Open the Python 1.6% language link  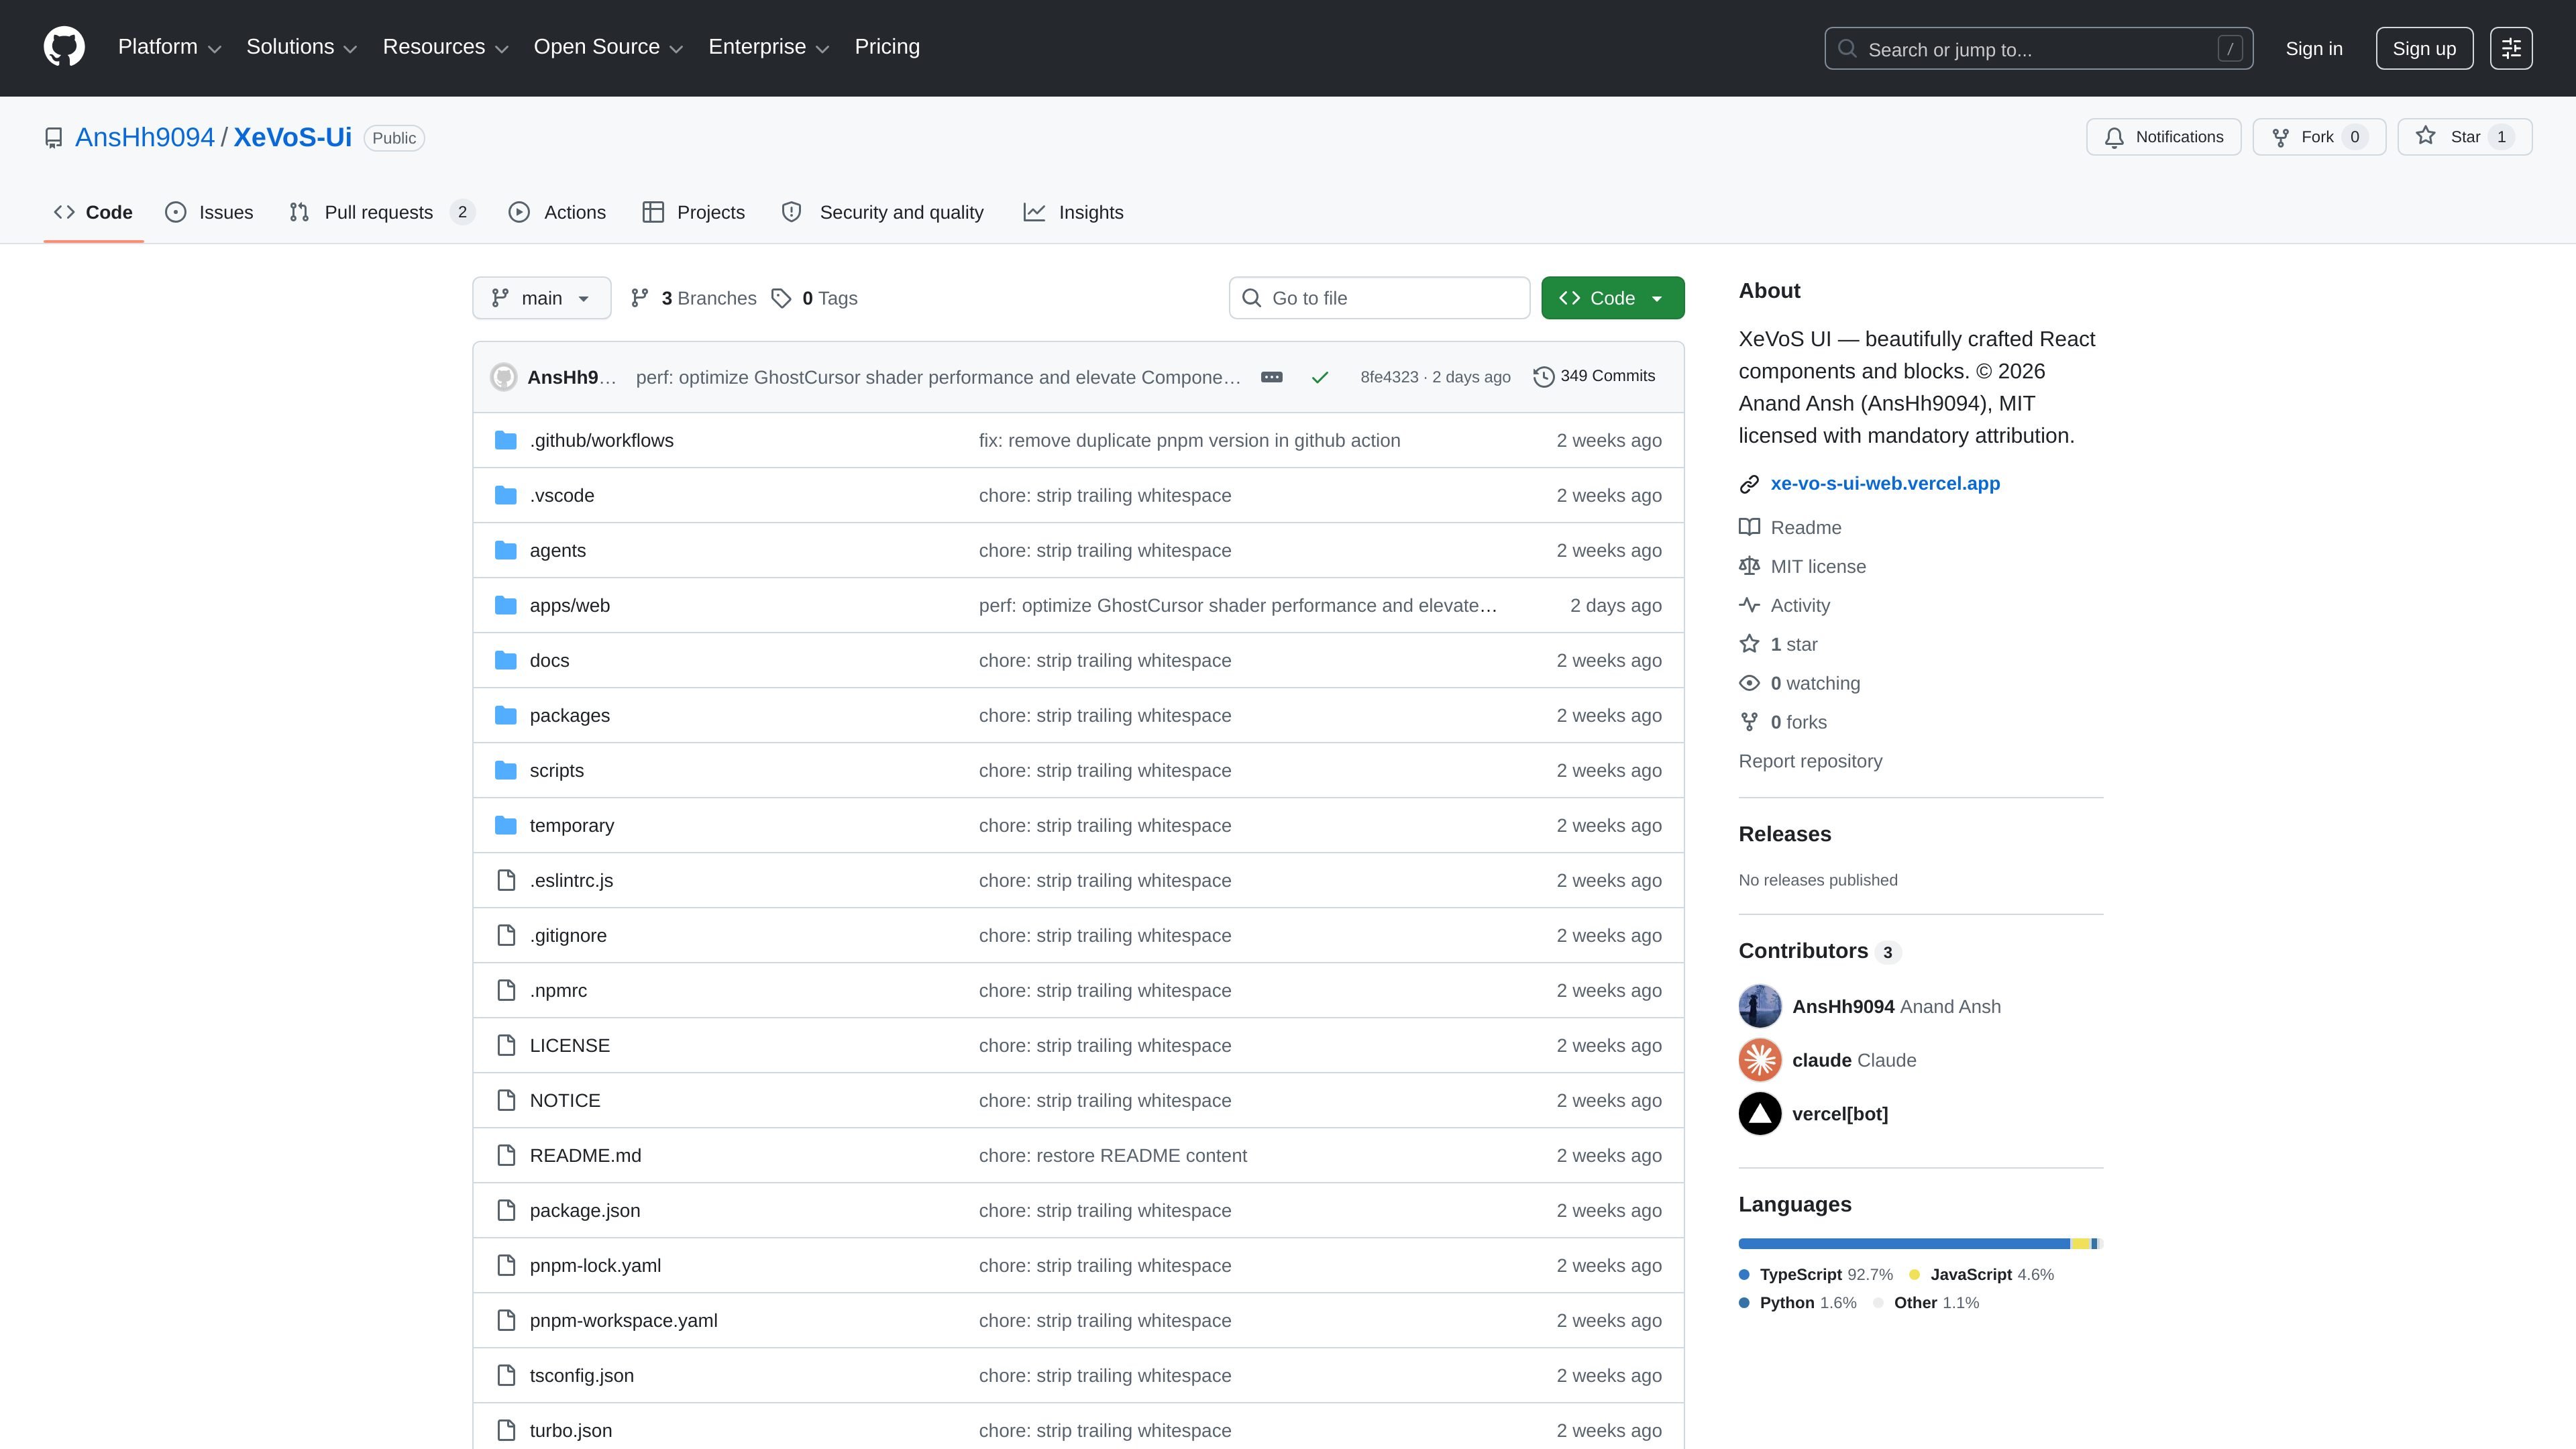click(1798, 1302)
